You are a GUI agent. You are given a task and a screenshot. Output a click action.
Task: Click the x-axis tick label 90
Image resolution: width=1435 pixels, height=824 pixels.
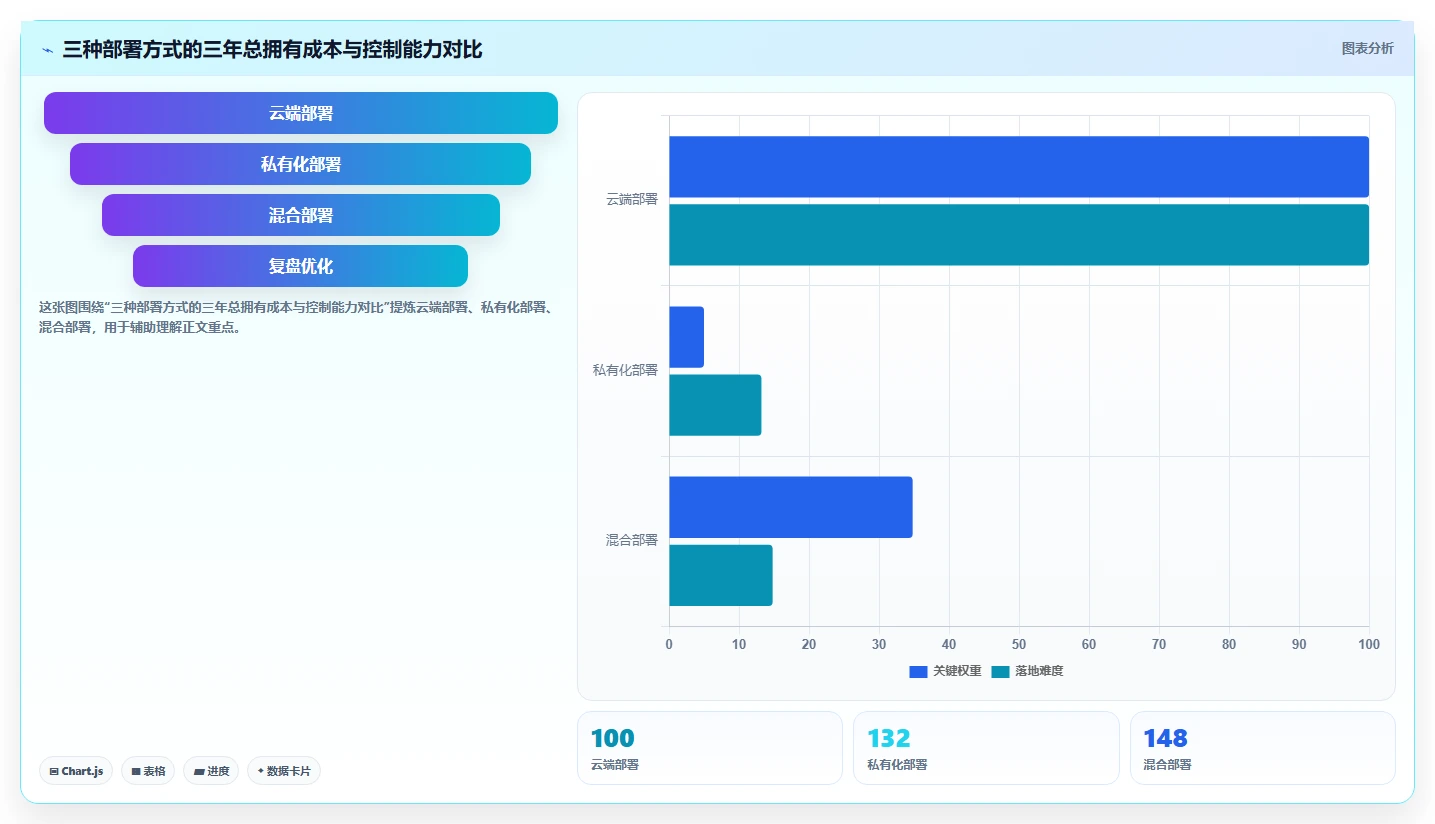pyautogui.click(x=1299, y=645)
